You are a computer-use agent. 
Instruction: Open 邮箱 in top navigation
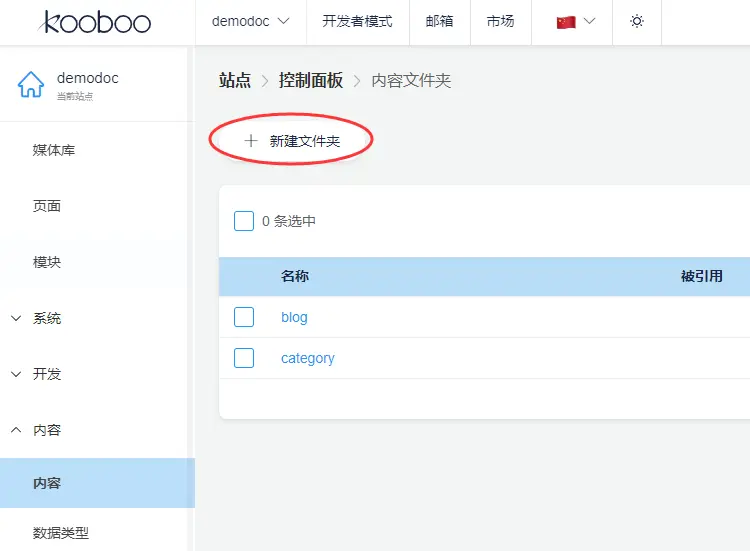439,21
